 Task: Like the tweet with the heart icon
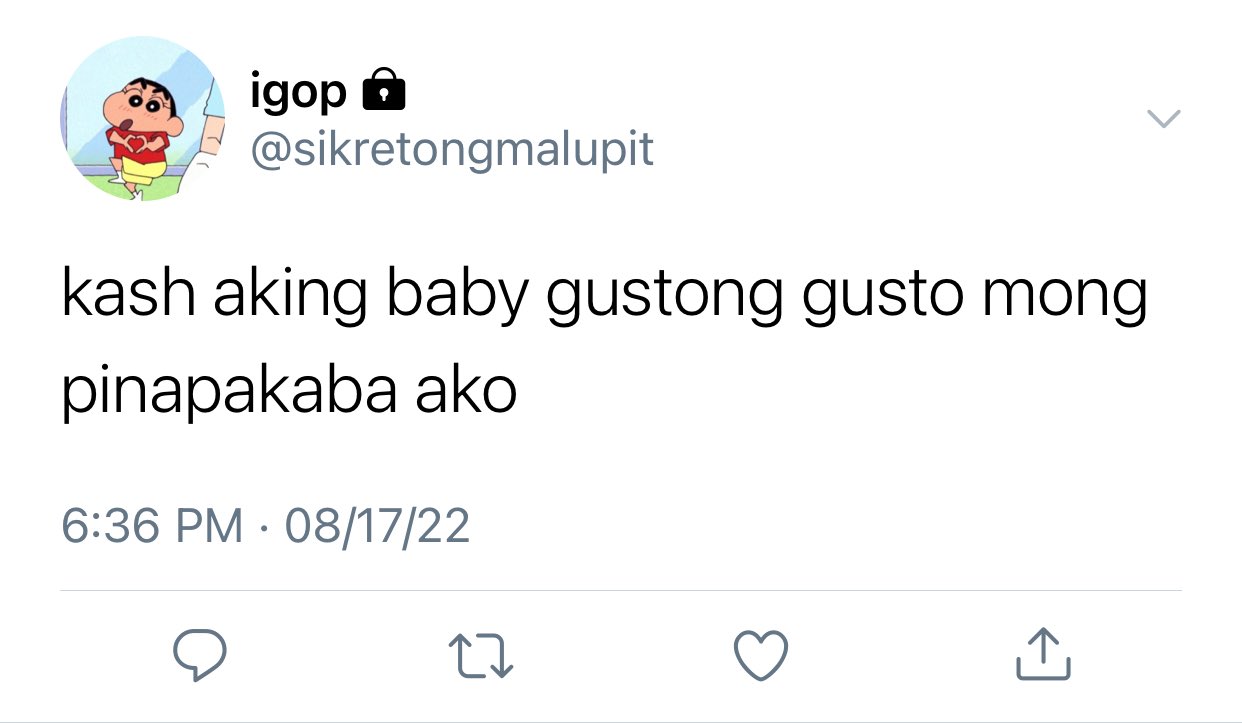pyautogui.click(x=762, y=655)
